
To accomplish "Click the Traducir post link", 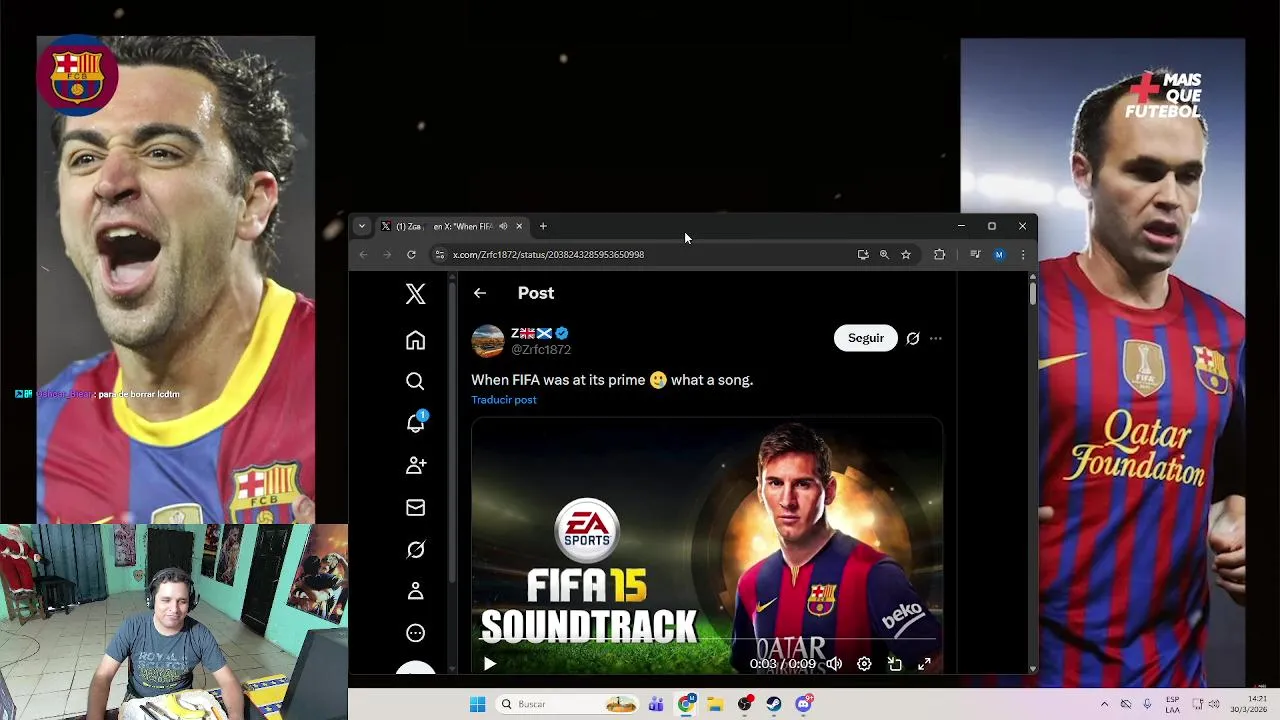I will [504, 400].
